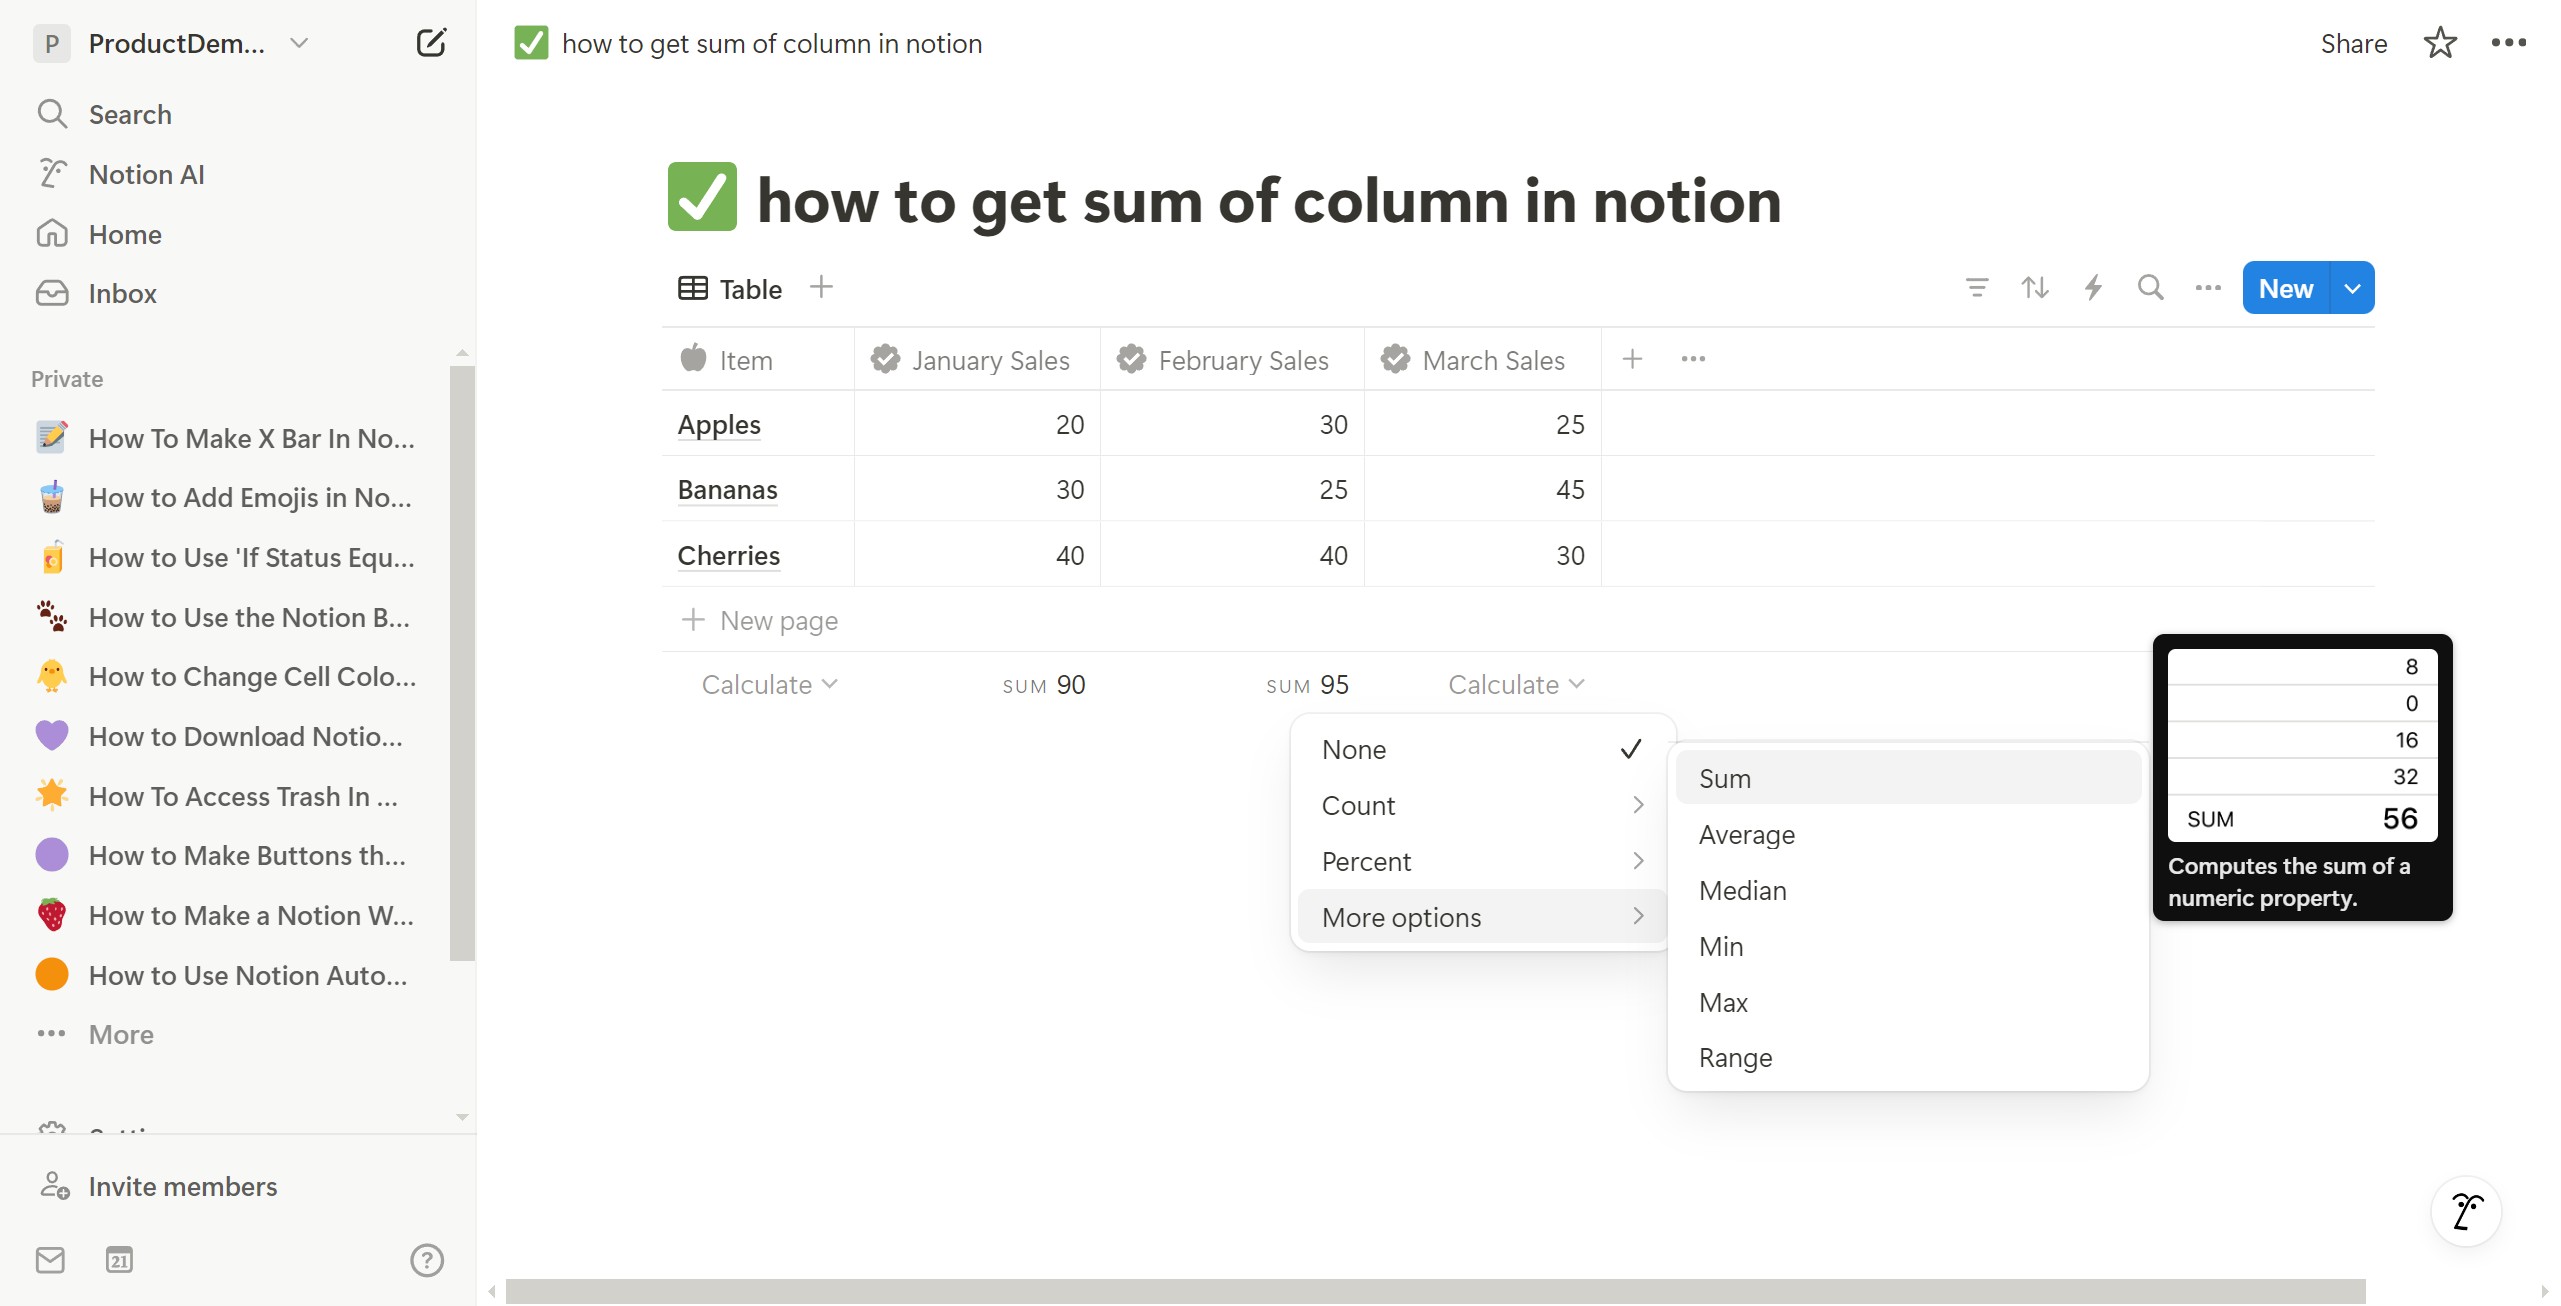
Task: Choose Min from the submenu
Action: (1908, 946)
